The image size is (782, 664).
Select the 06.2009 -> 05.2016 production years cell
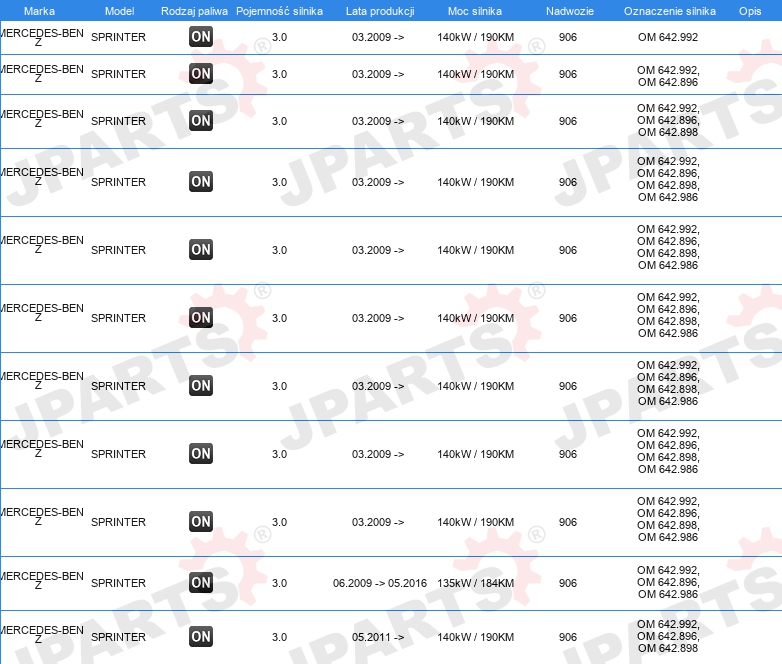coord(380,583)
